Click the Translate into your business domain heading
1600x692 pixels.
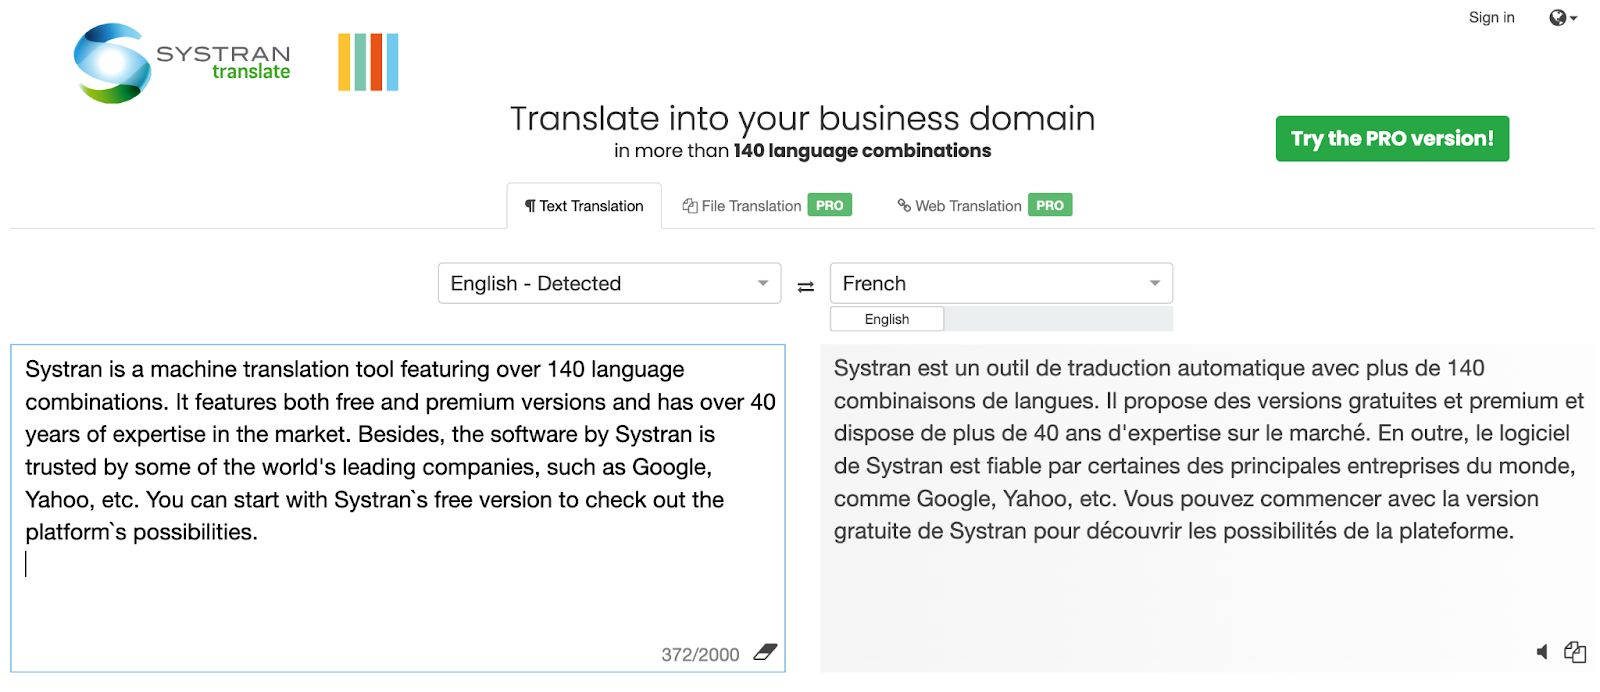802,118
